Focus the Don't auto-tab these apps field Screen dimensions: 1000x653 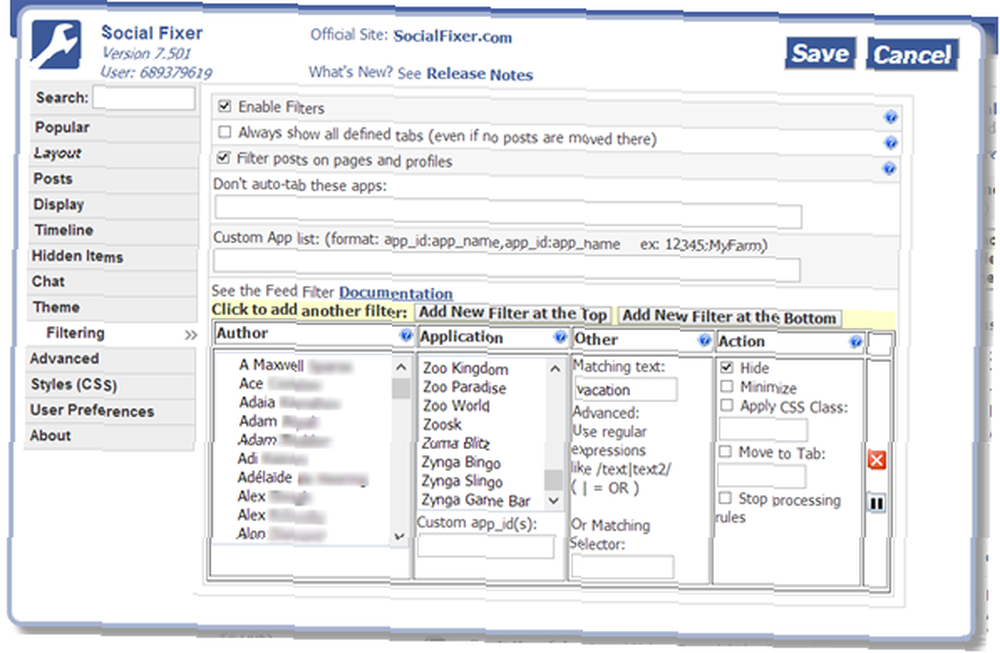click(x=508, y=212)
